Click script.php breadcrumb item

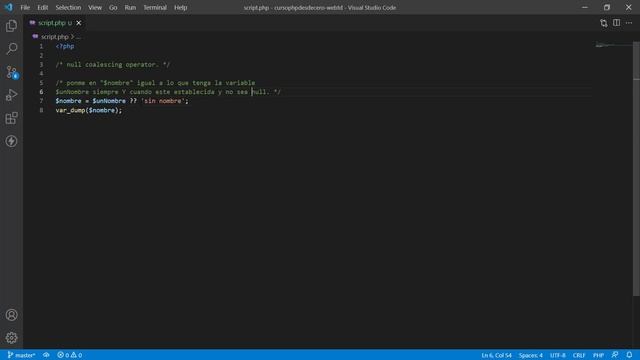54,37
